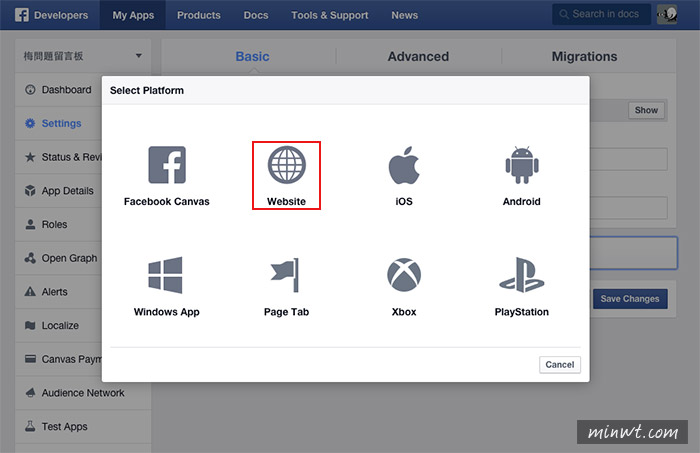Open the Open Graph sidebar label
This screenshot has height=453, width=700.
[x=69, y=258]
